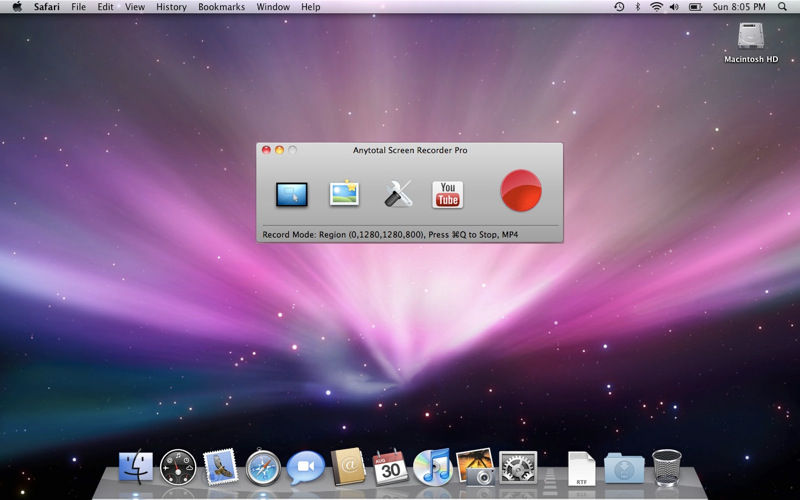Image resolution: width=800 pixels, height=500 pixels.
Task: Open the Safari application menu
Action: [47, 7]
